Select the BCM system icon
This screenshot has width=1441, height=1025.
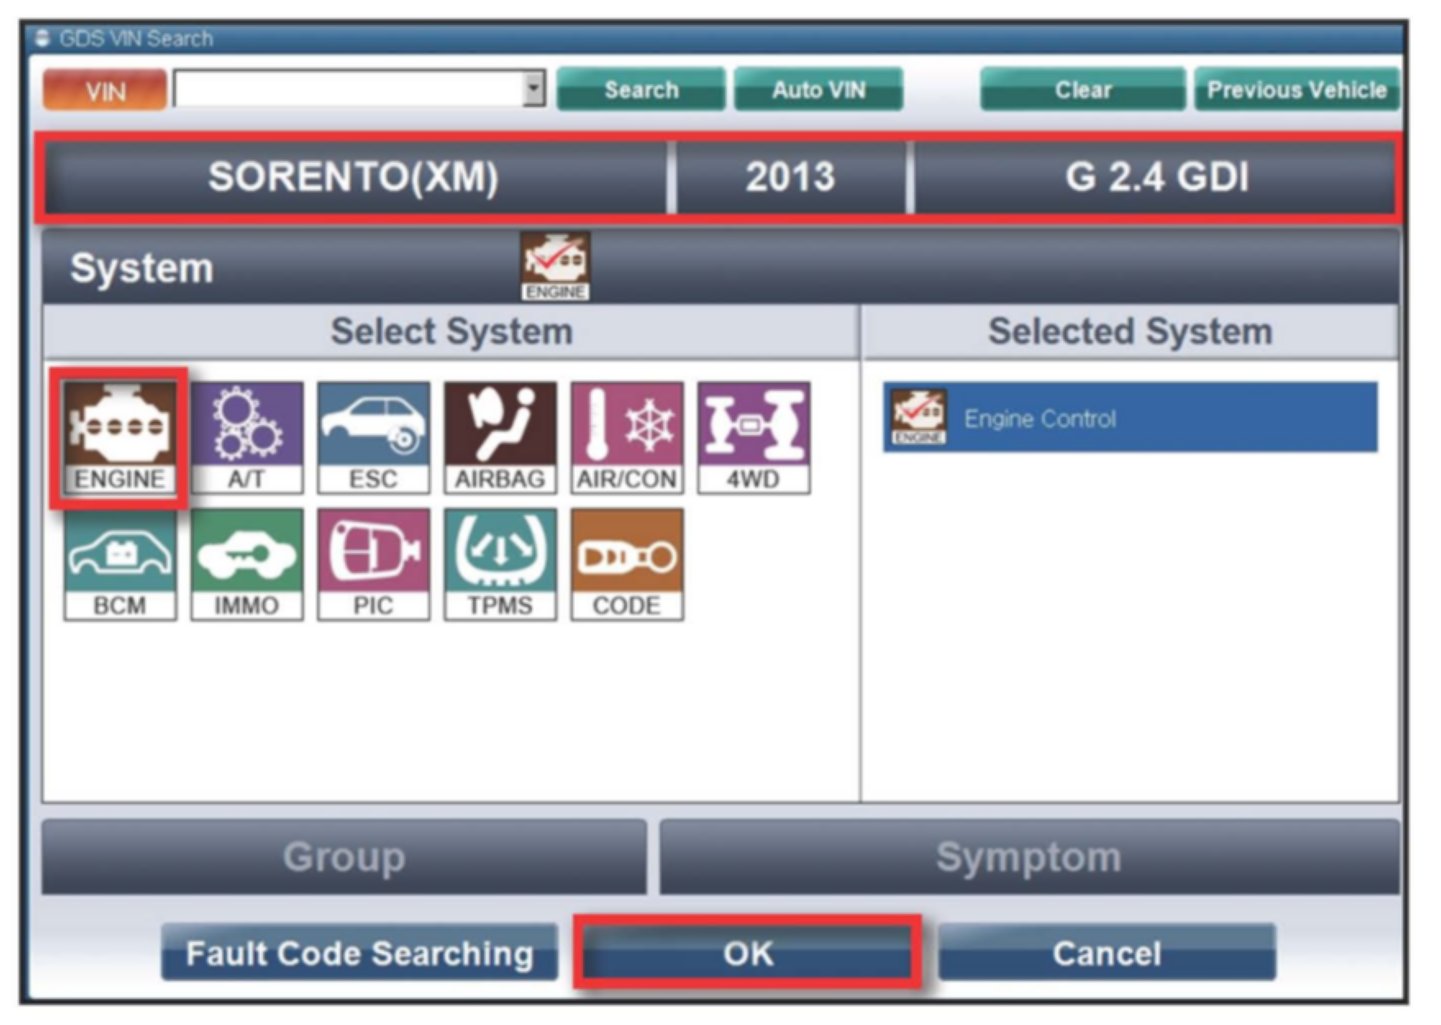(x=119, y=564)
